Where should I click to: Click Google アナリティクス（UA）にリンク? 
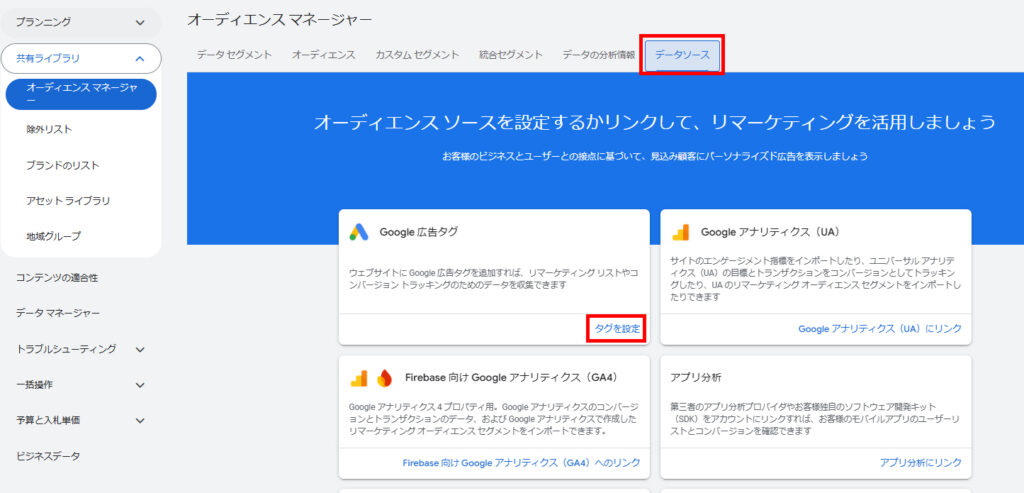pos(879,328)
